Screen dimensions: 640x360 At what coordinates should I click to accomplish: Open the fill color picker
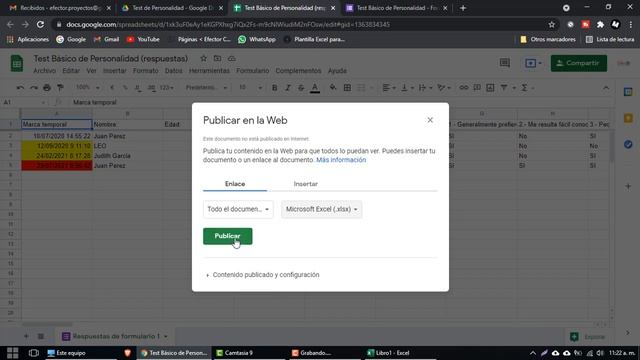click(x=333, y=88)
